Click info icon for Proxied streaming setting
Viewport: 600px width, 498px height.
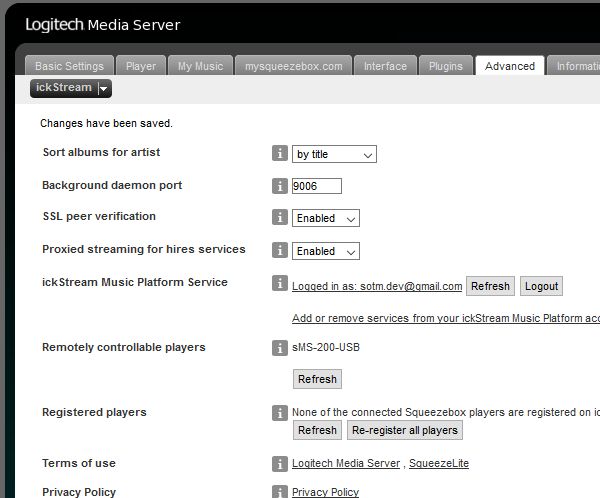pyautogui.click(x=280, y=250)
